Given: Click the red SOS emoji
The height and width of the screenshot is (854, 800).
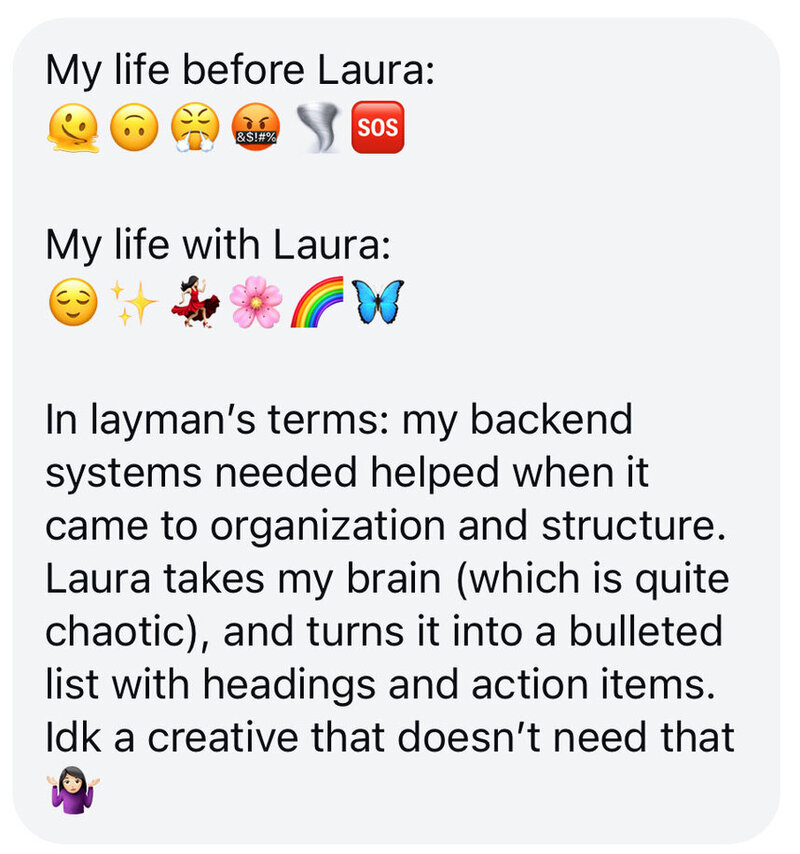Looking at the screenshot, I should click(378, 127).
